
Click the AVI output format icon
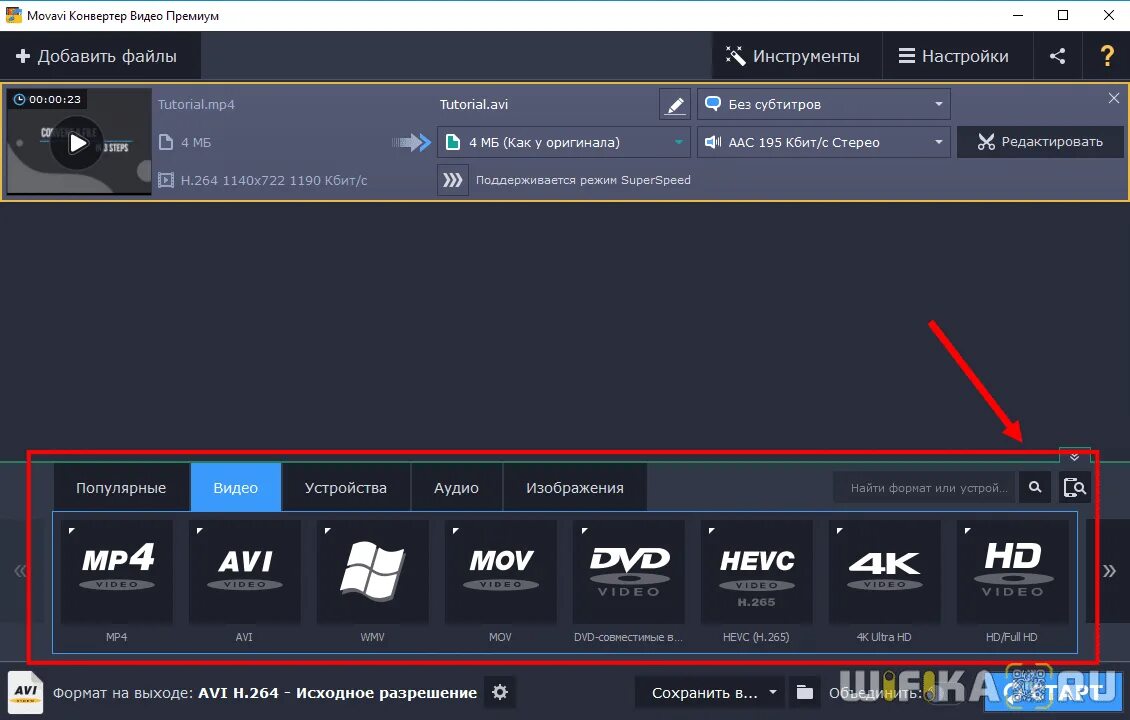pos(25,693)
